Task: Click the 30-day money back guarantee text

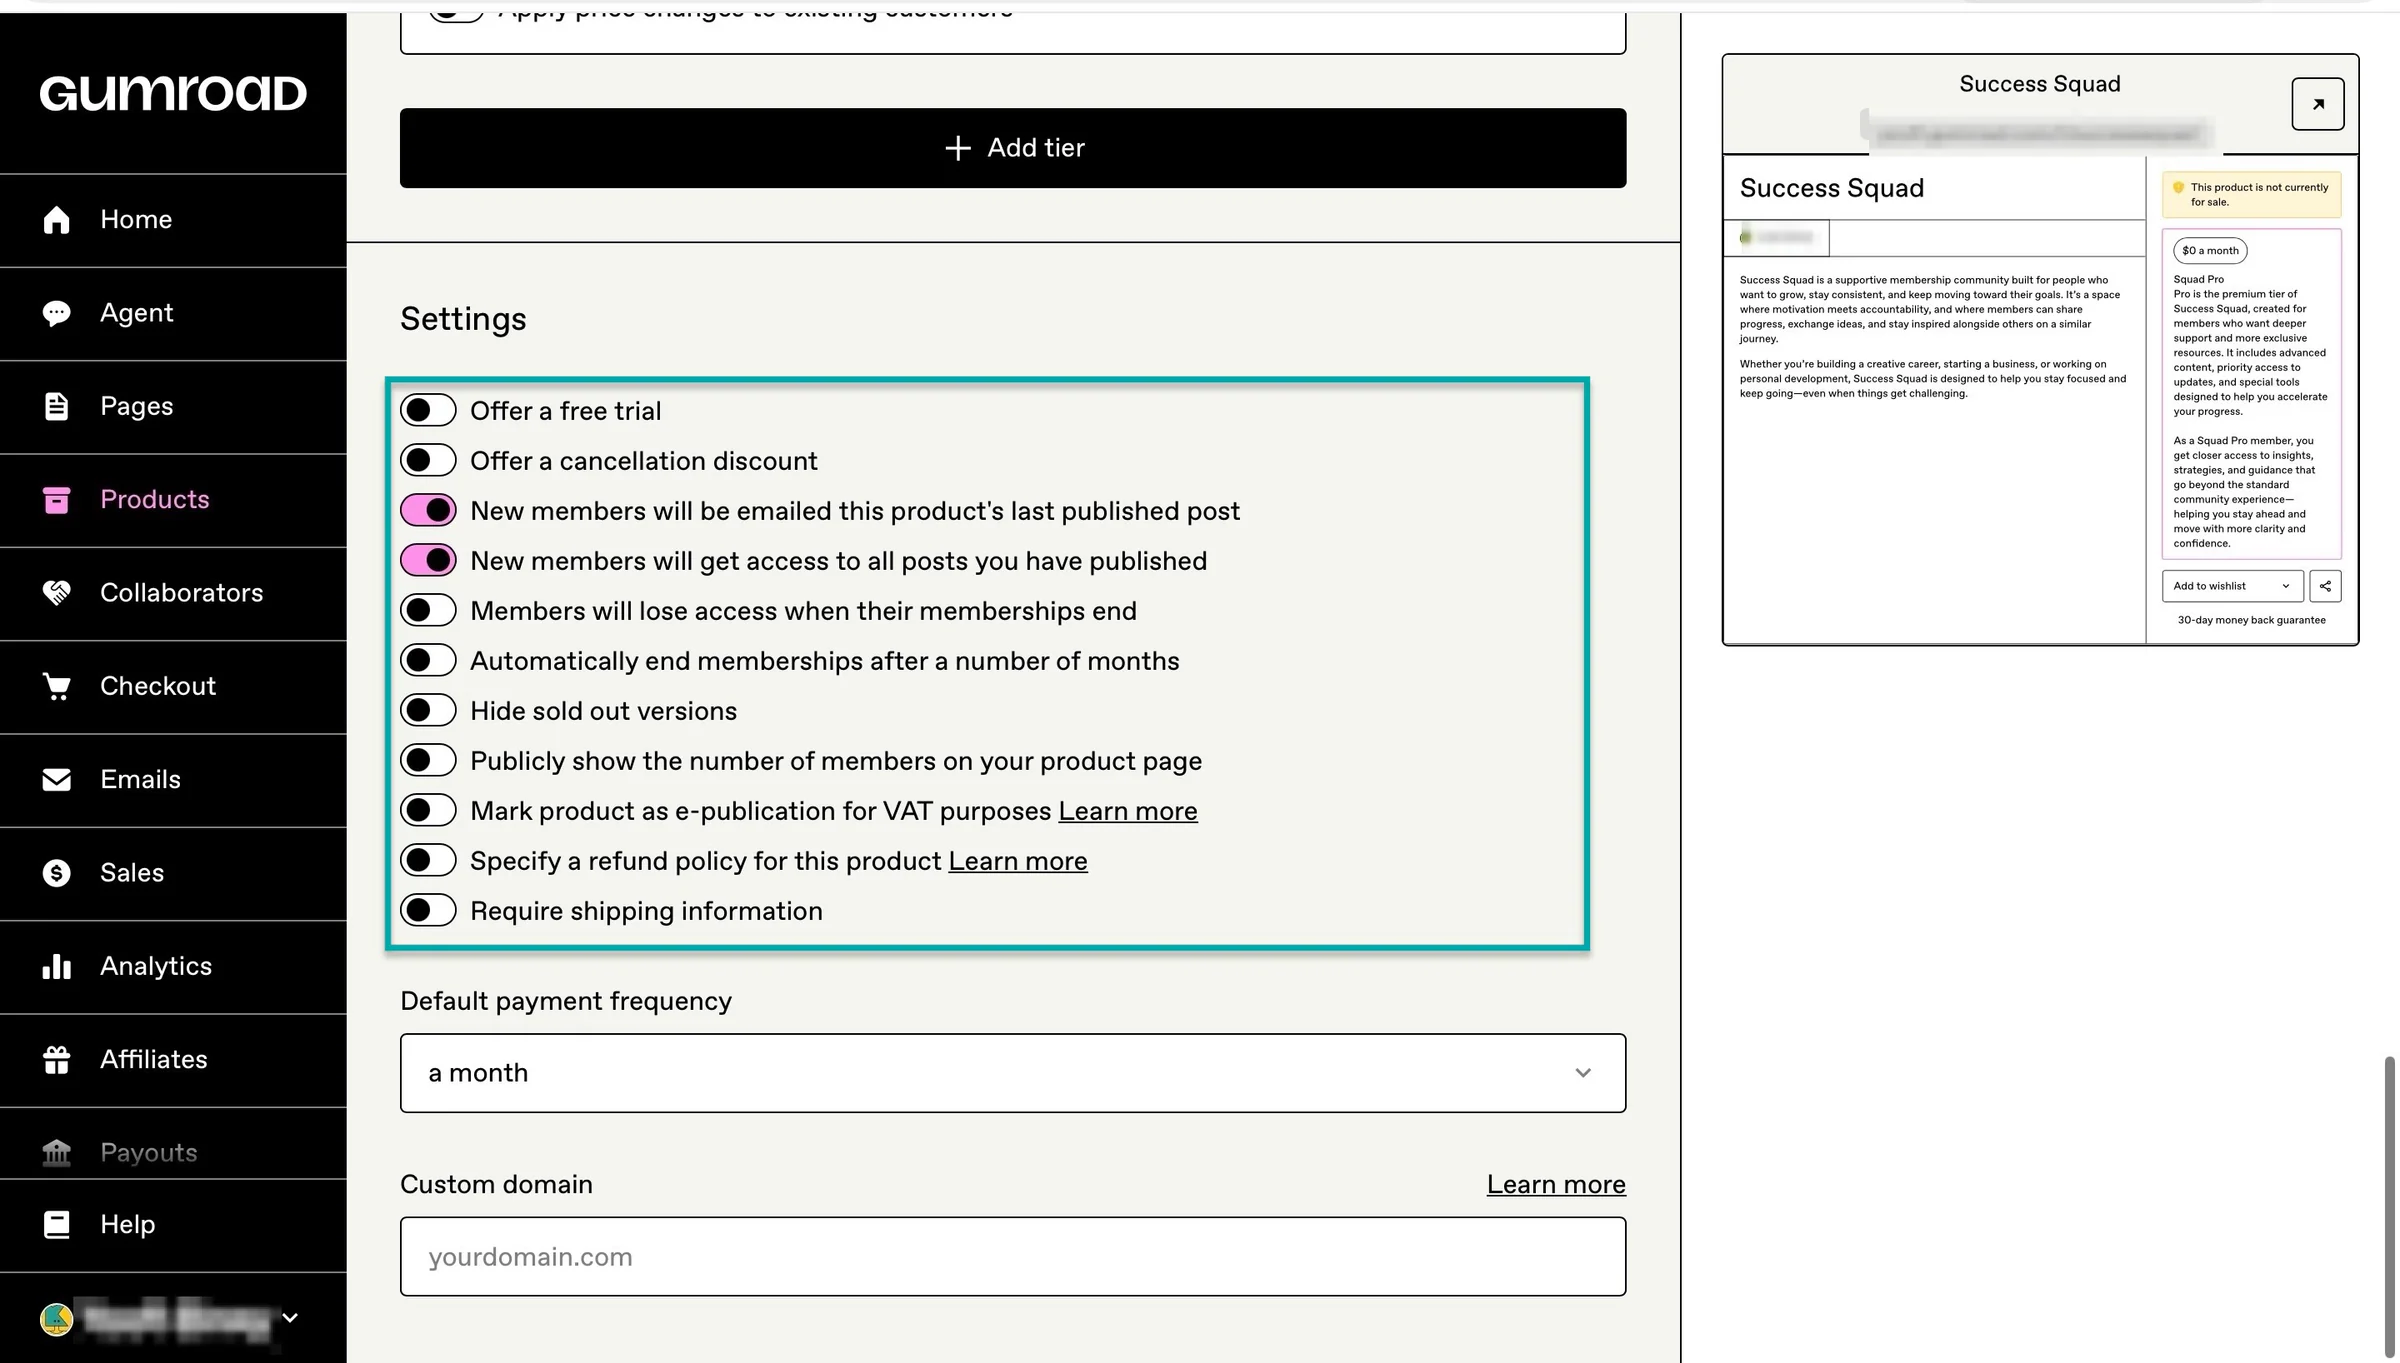Action: (x=2251, y=620)
